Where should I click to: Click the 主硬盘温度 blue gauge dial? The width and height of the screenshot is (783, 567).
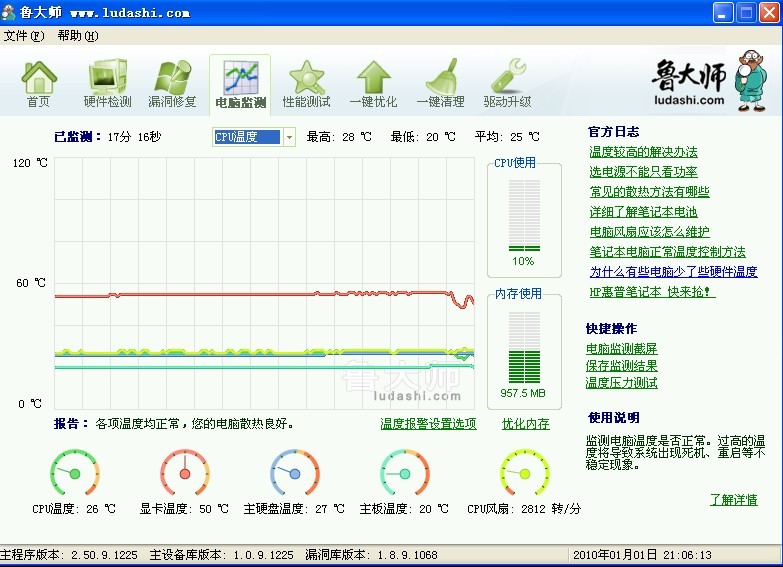[x=295, y=473]
